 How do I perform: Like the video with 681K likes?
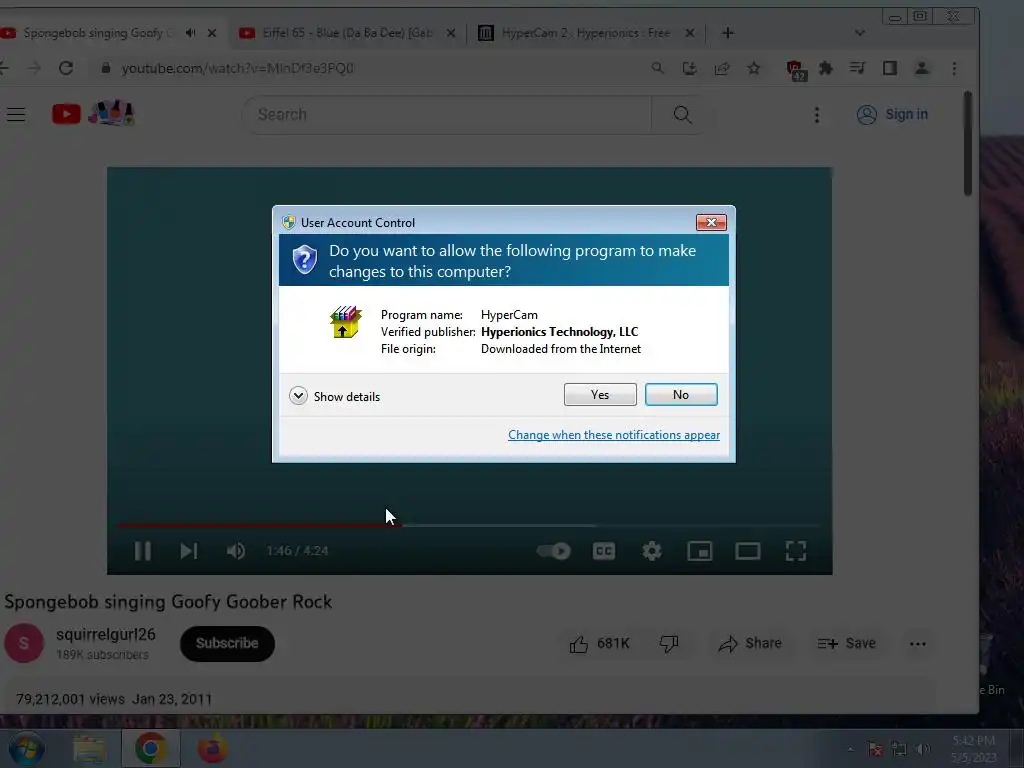599,644
